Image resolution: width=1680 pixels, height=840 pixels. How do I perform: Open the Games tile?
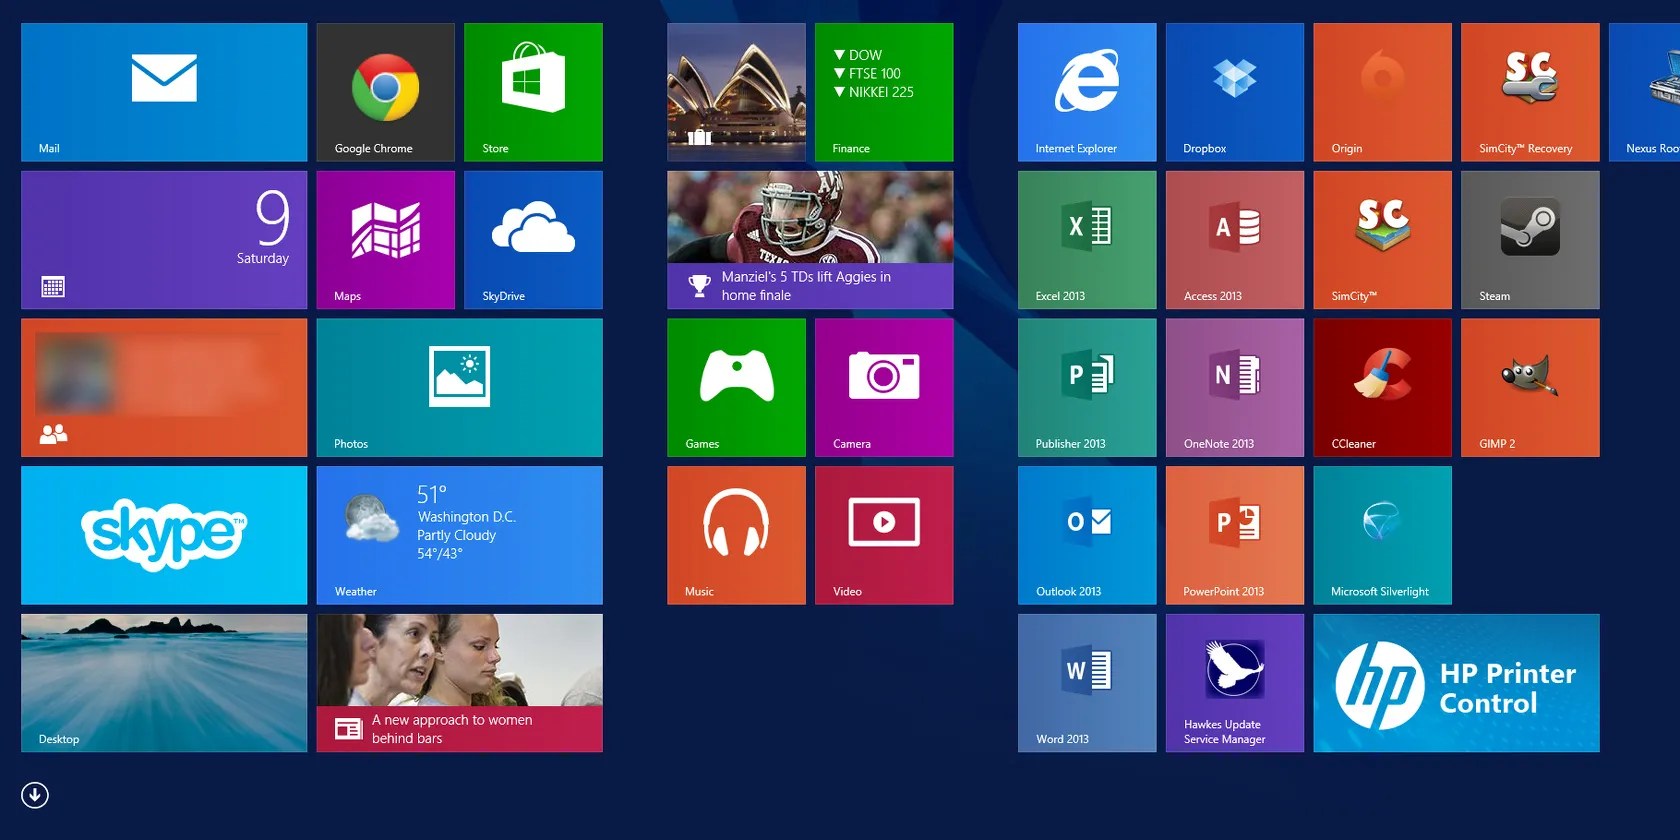pyautogui.click(x=736, y=388)
